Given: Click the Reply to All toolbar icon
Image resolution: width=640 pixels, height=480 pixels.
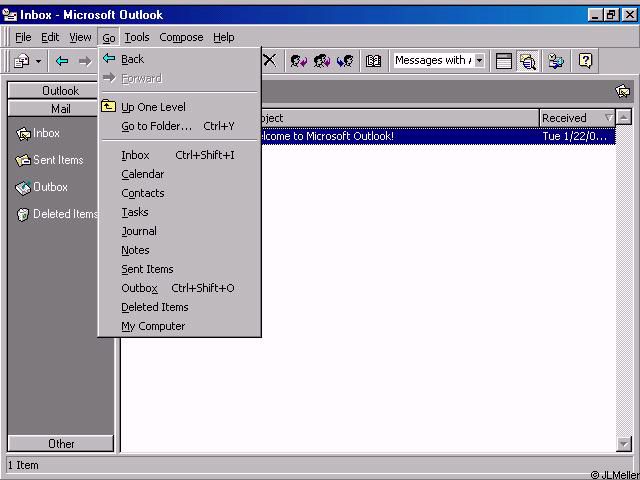Looking at the screenshot, I should tap(322, 61).
